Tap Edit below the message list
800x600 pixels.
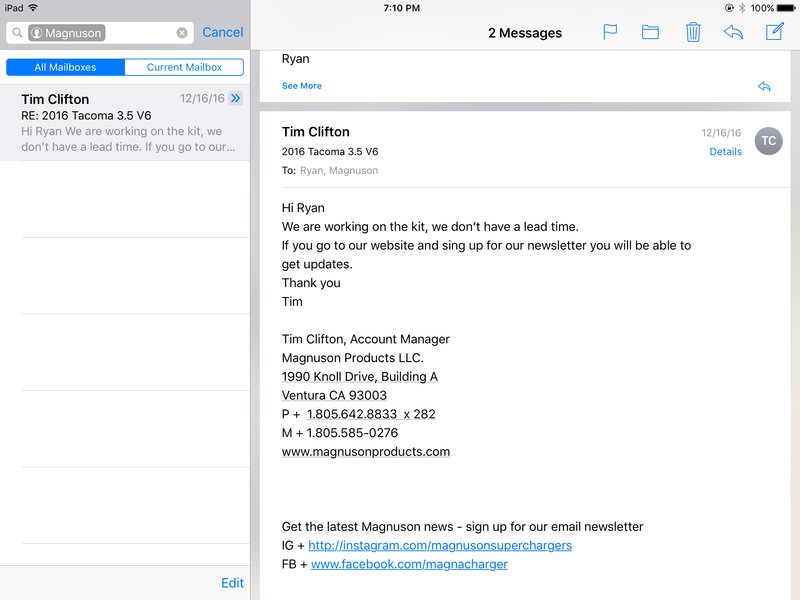pyautogui.click(x=232, y=583)
